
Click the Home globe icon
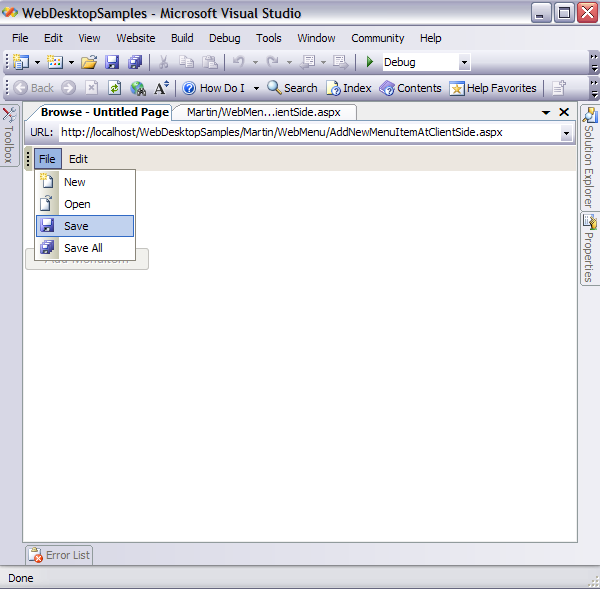tap(138, 88)
